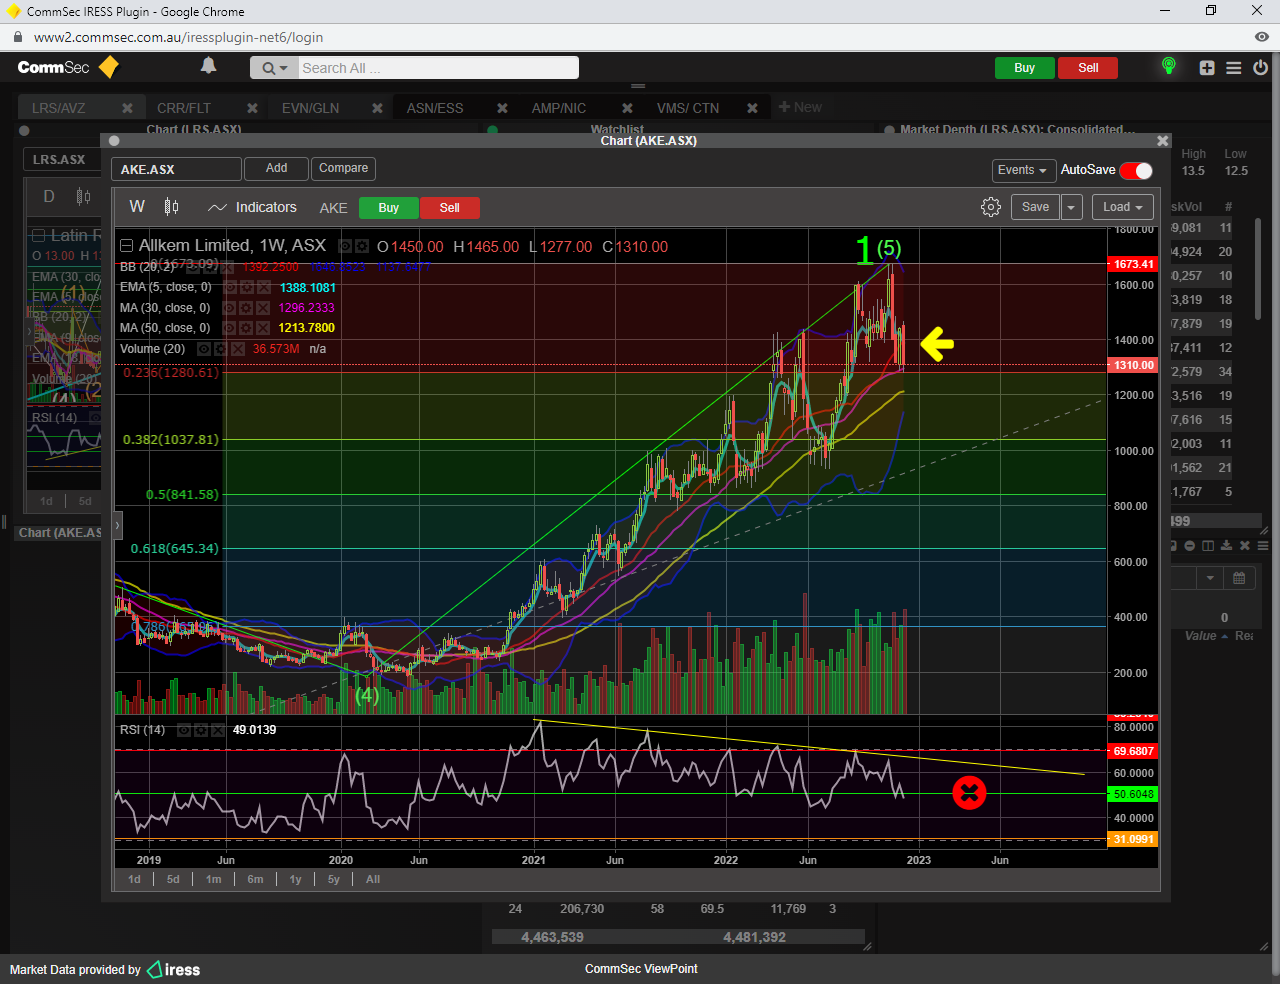Open settings gear for MA (50, close, 0)
Viewport: 1280px width, 984px height.
246,328
